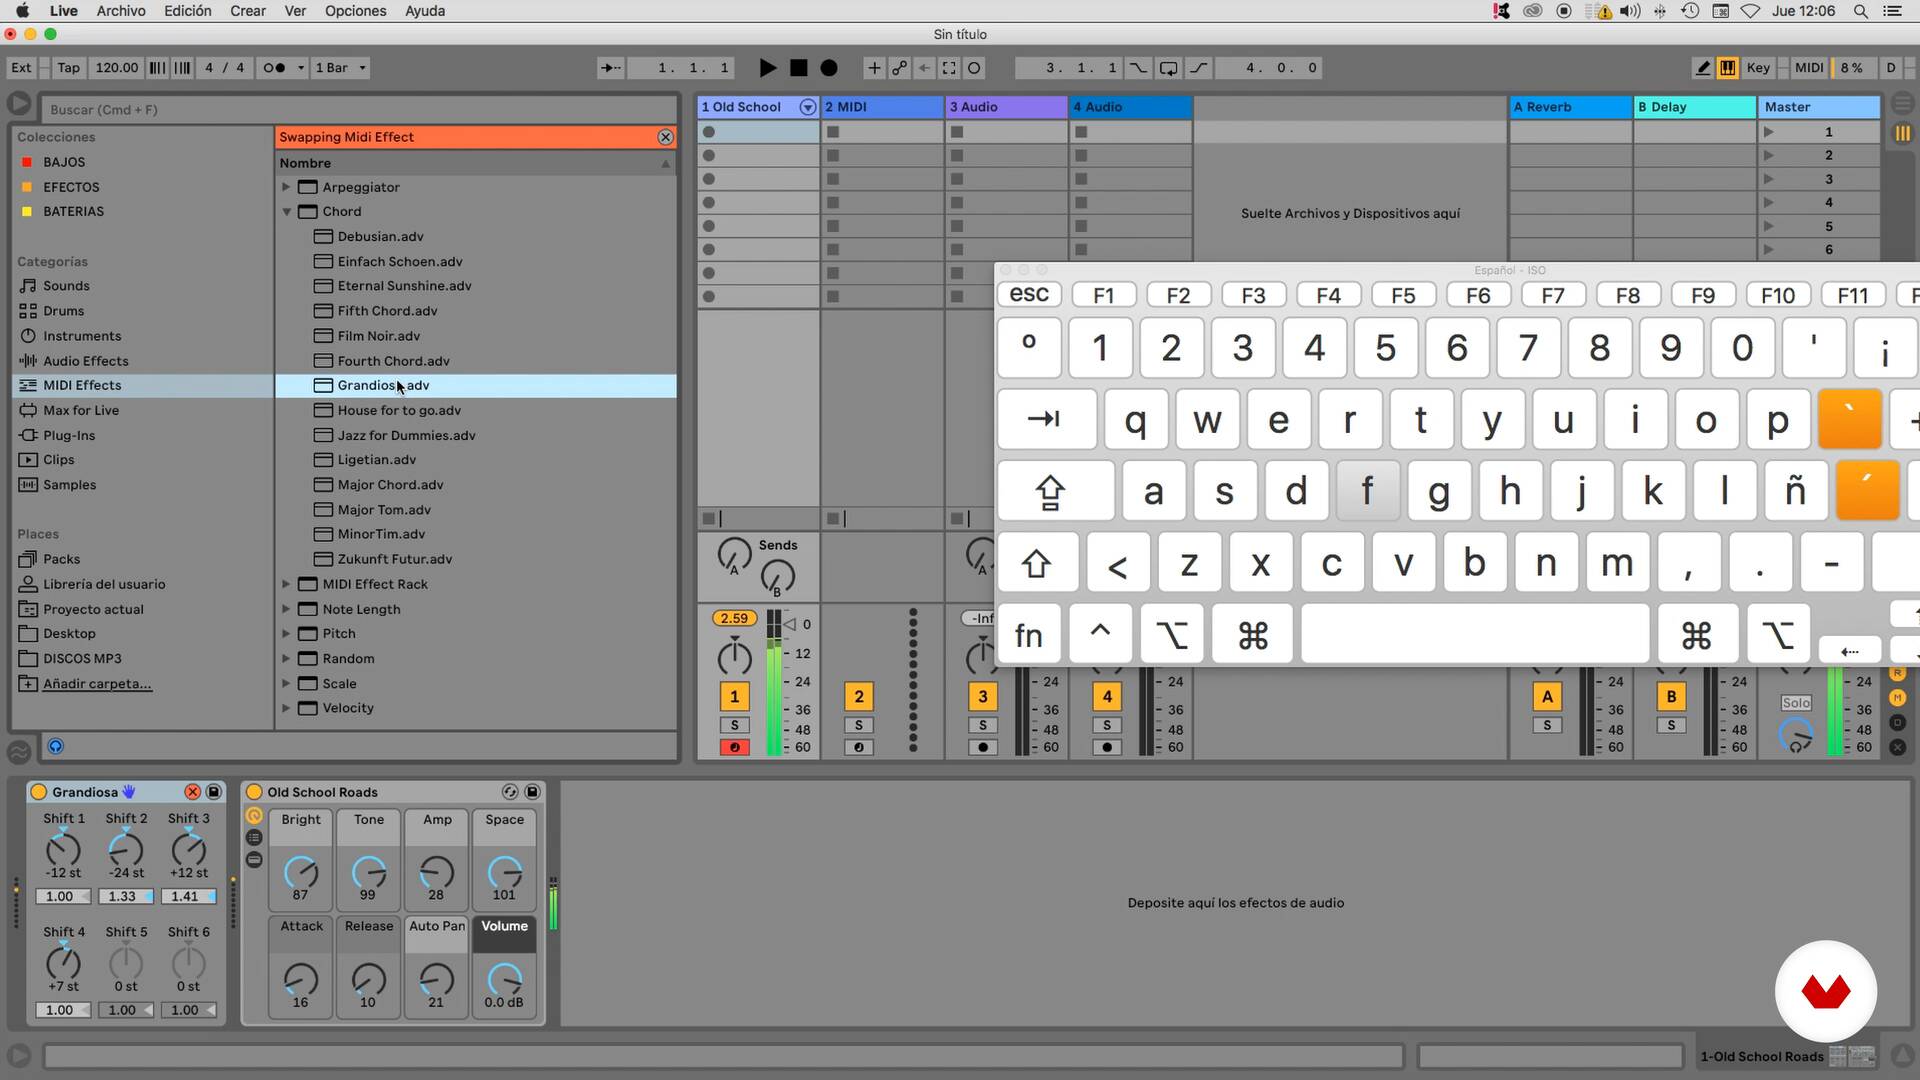
Task: Click the tempo field 120.00
Action: (x=116, y=68)
